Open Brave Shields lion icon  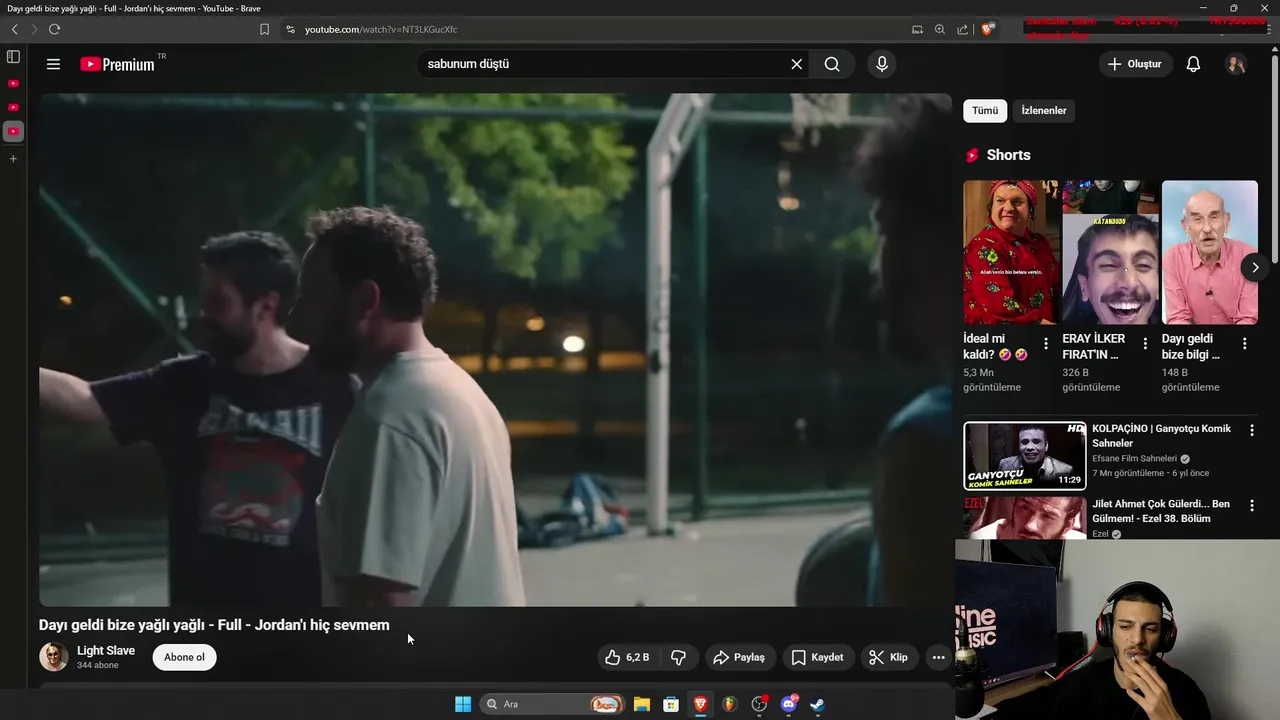click(988, 29)
